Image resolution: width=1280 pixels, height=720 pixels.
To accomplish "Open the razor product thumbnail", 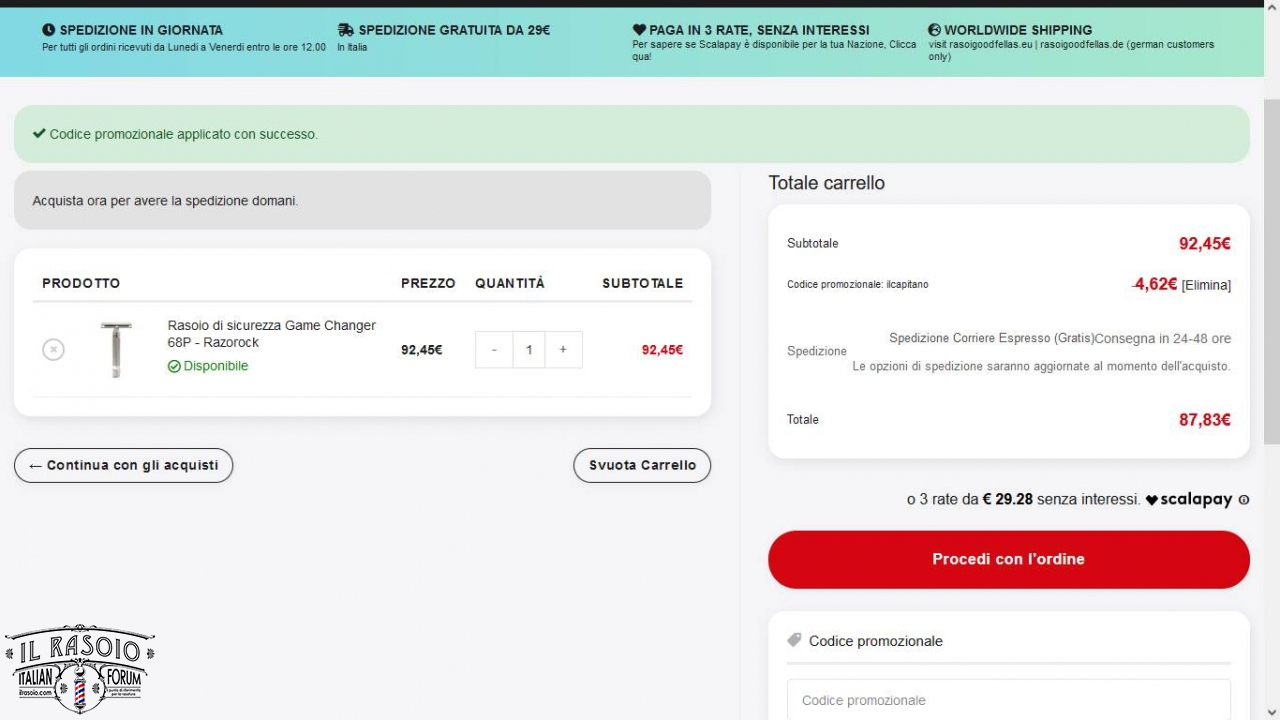I will pos(116,349).
